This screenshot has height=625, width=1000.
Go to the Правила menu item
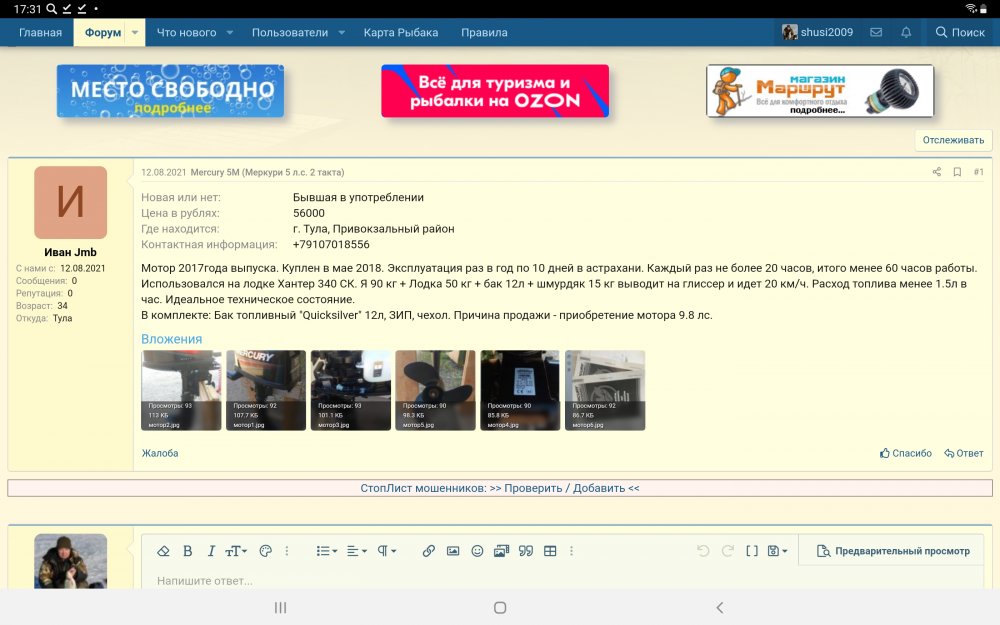point(484,32)
